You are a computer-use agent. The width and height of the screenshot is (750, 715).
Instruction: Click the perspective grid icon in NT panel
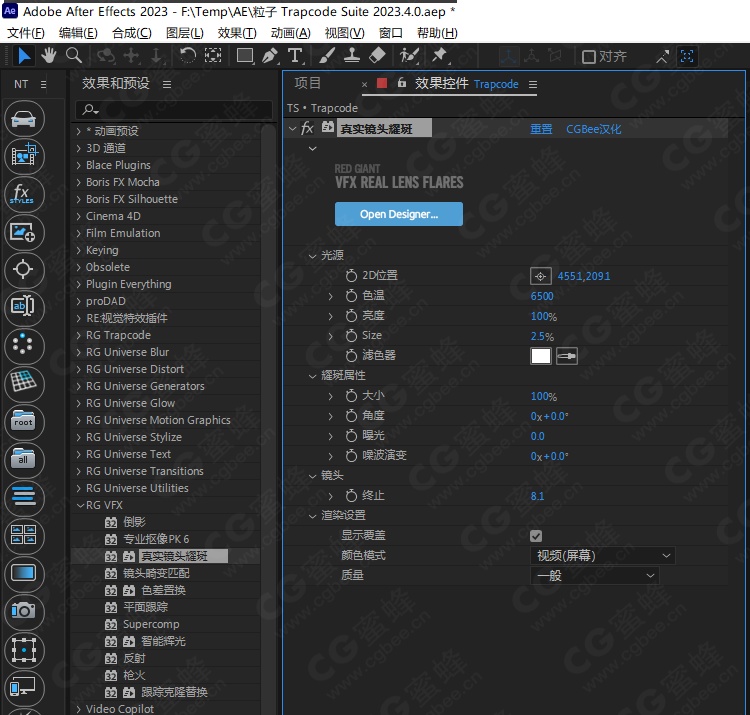(24, 383)
